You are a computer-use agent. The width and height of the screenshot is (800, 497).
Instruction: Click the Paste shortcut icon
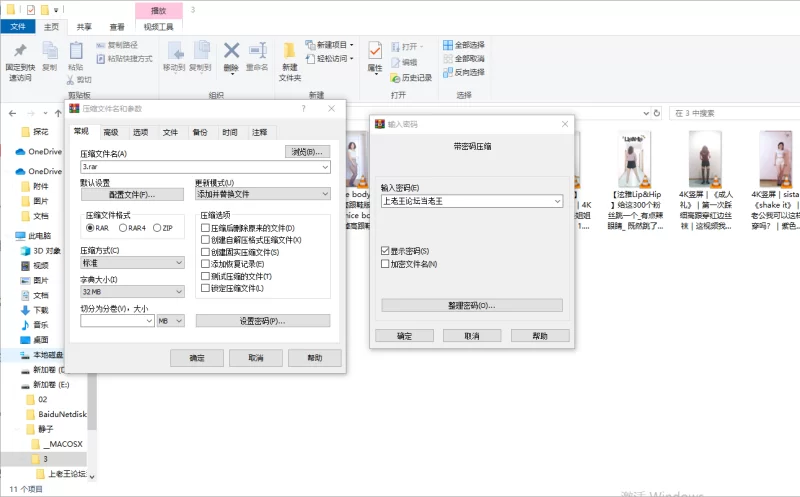[x=101, y=59]
